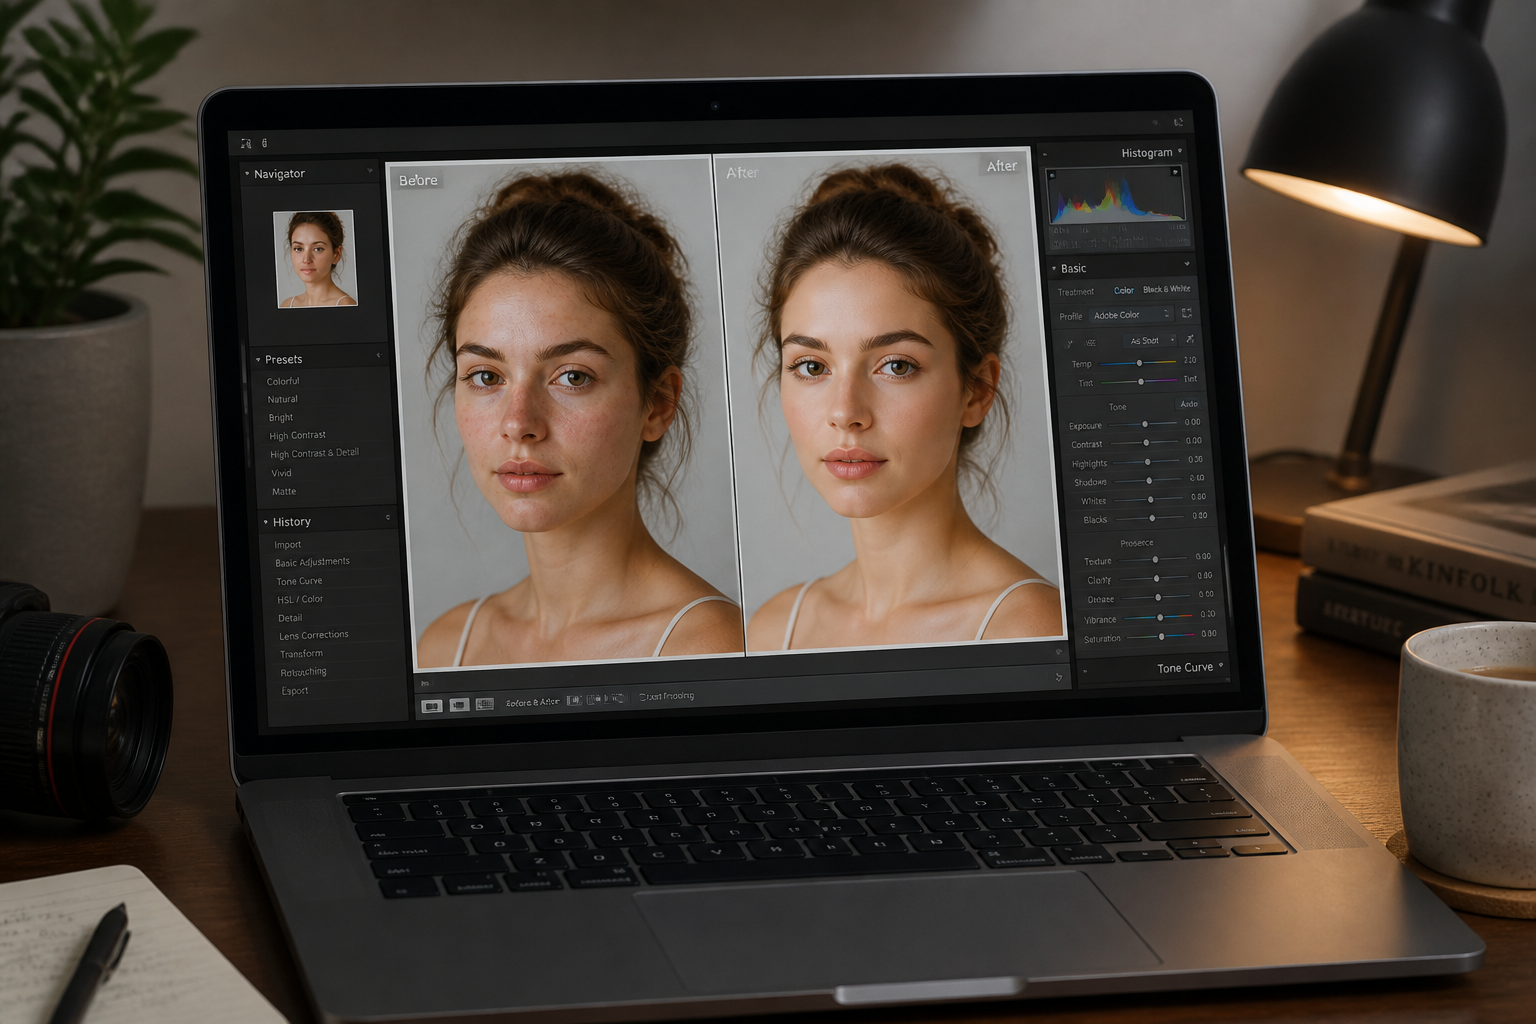
Task: Select the Tone Curve history step
Action: (299, 581)
